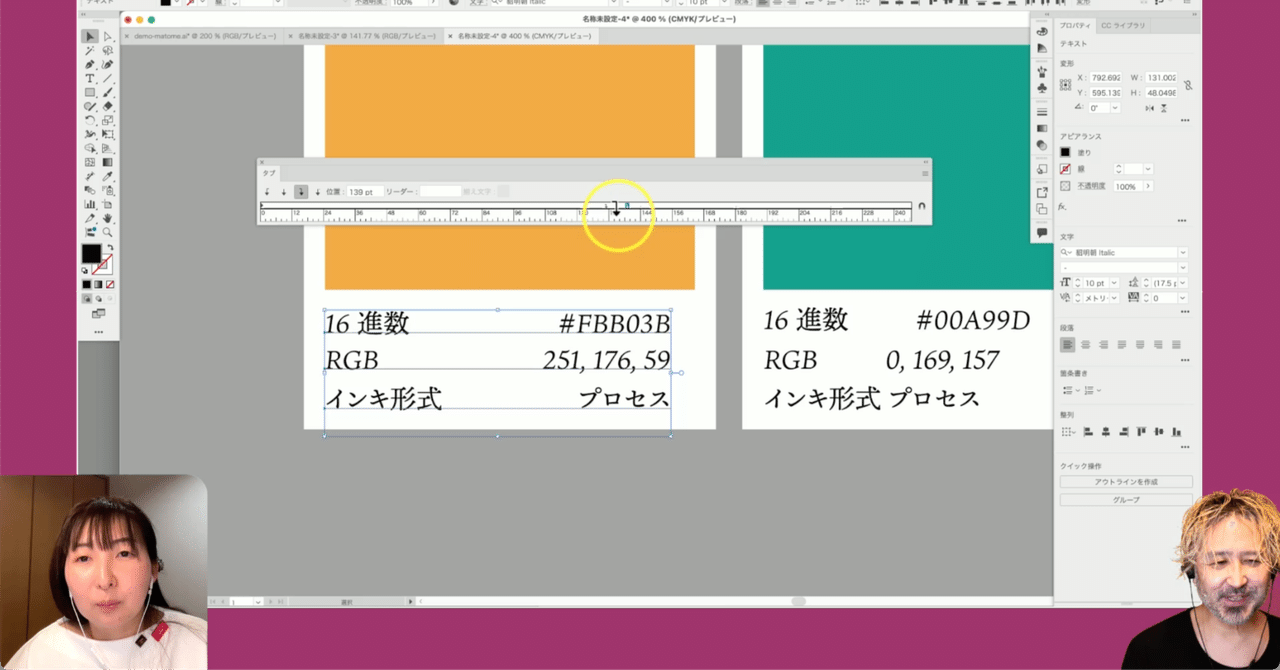Select the Selection tool (black arrow)
The image size is (1280, 670).
click(89, 36)
